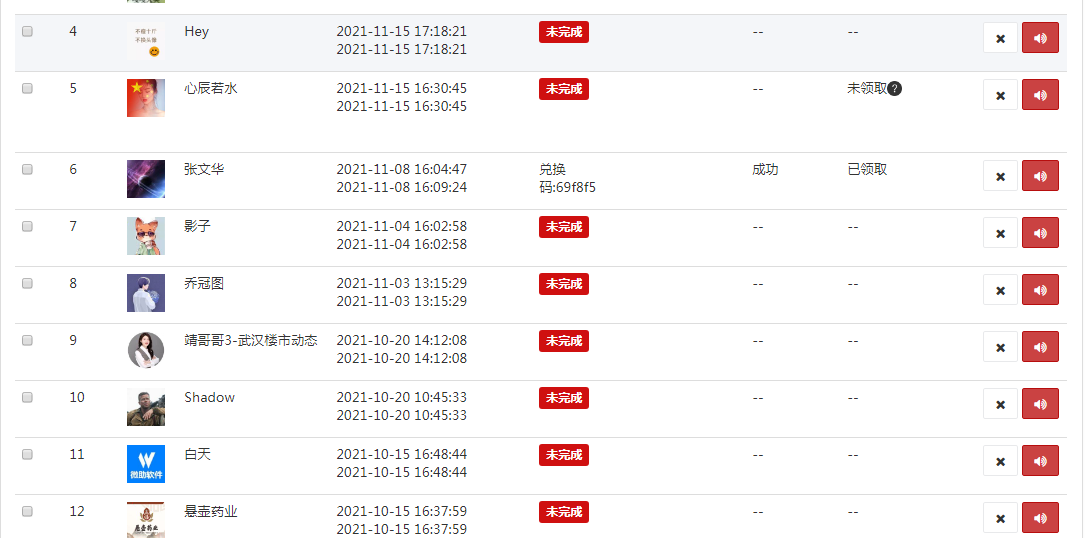Toggle the checkbox for row 12 悬壶药业
The image size is (1091, 538).
click(27, 512)
